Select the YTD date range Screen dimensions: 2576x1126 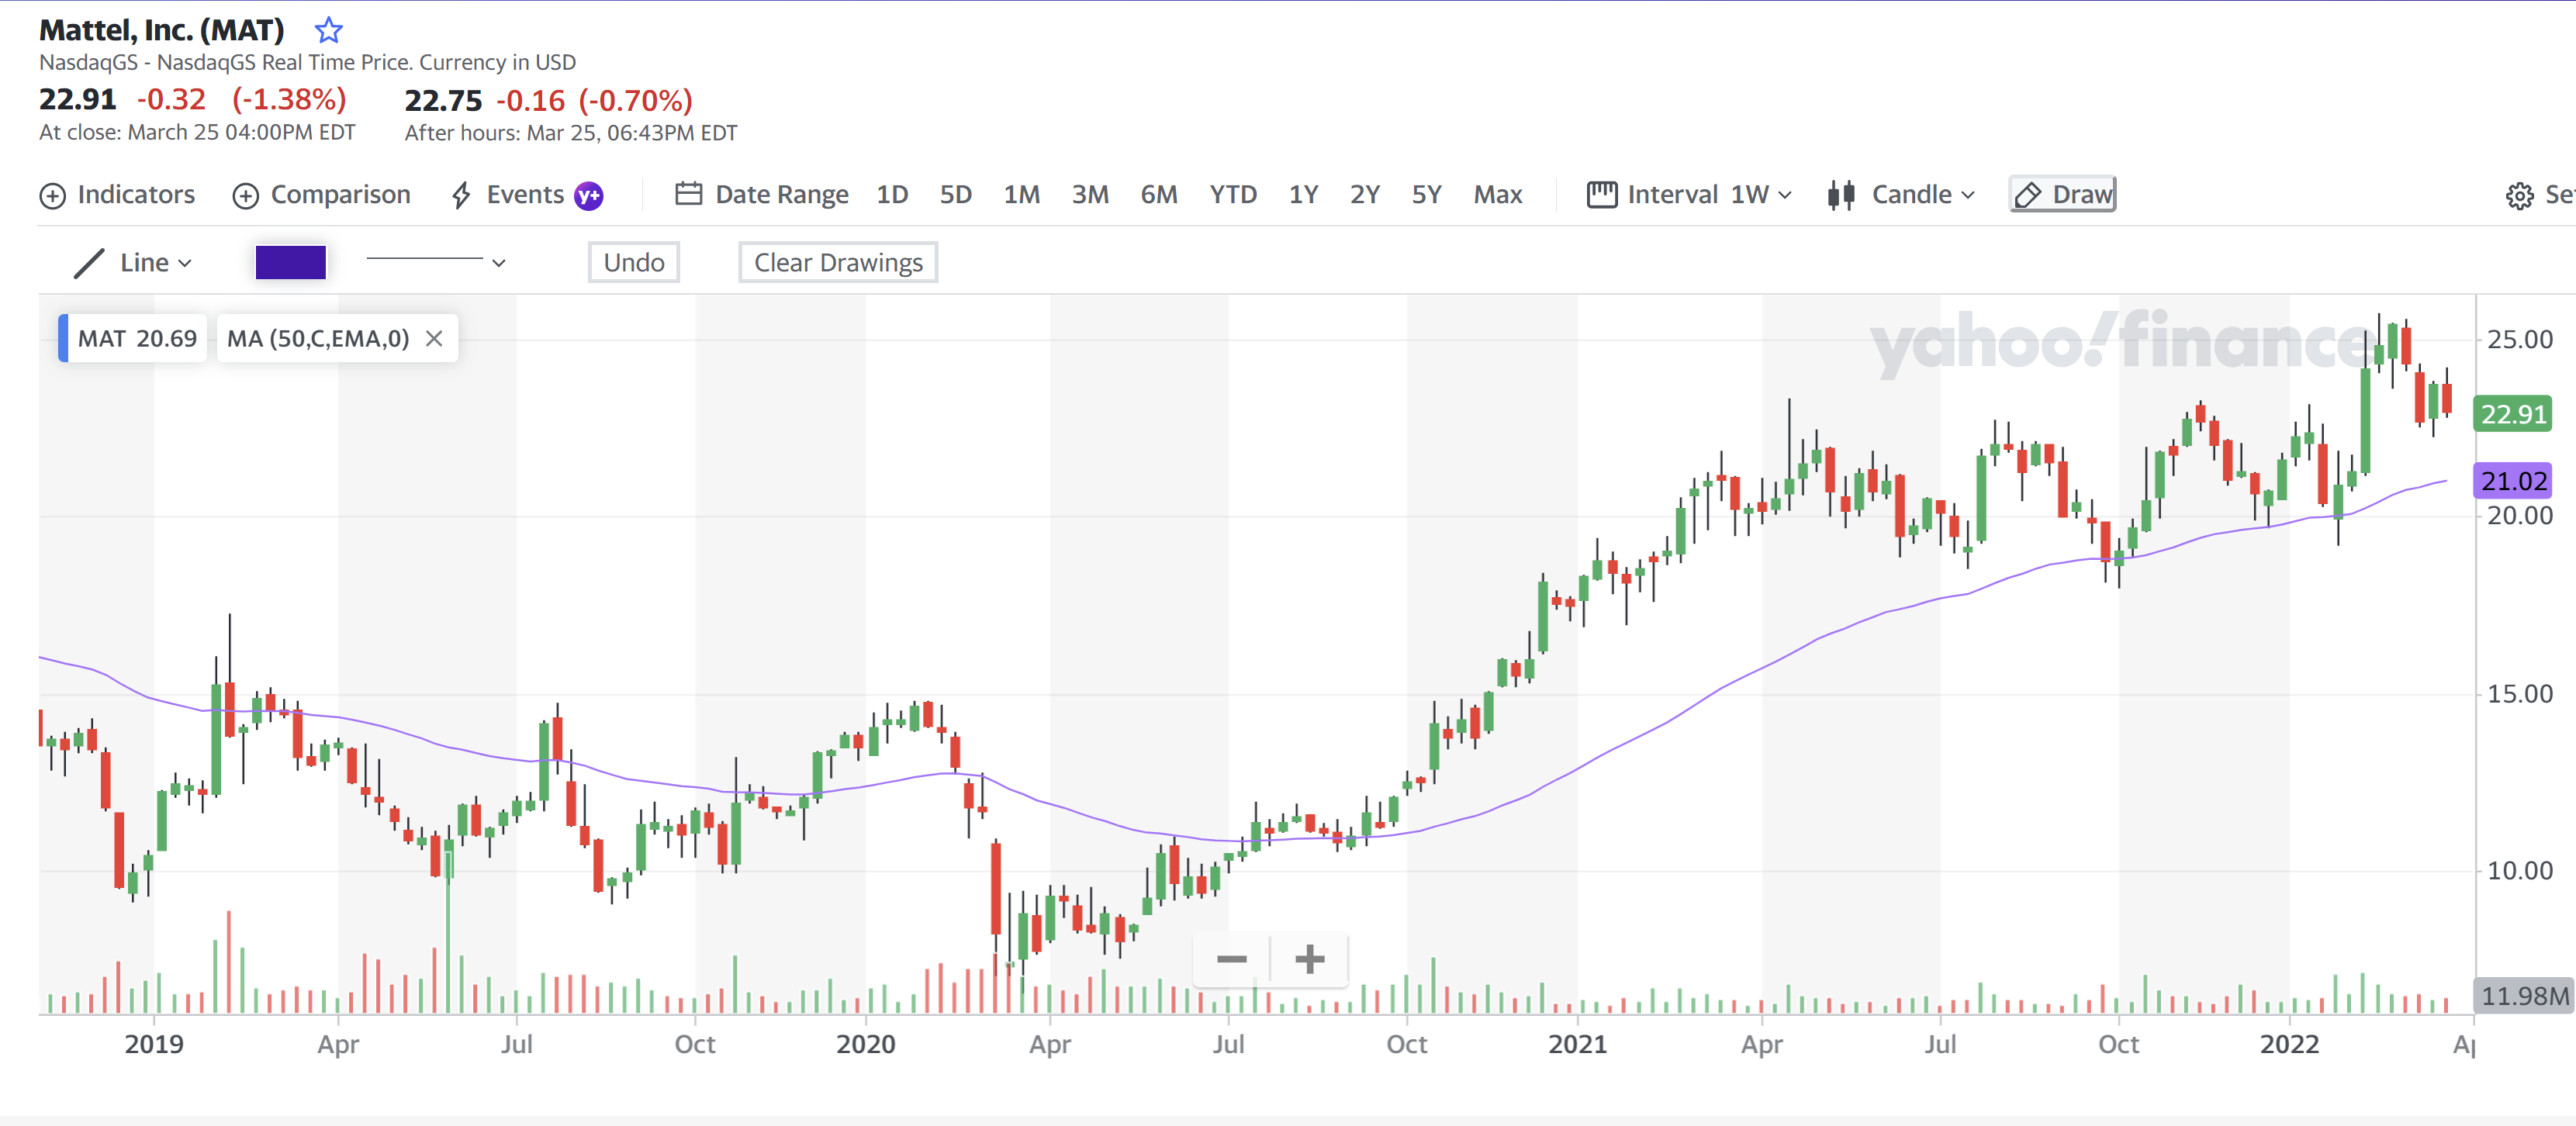pyautogui.click(x=1232, y=195)
